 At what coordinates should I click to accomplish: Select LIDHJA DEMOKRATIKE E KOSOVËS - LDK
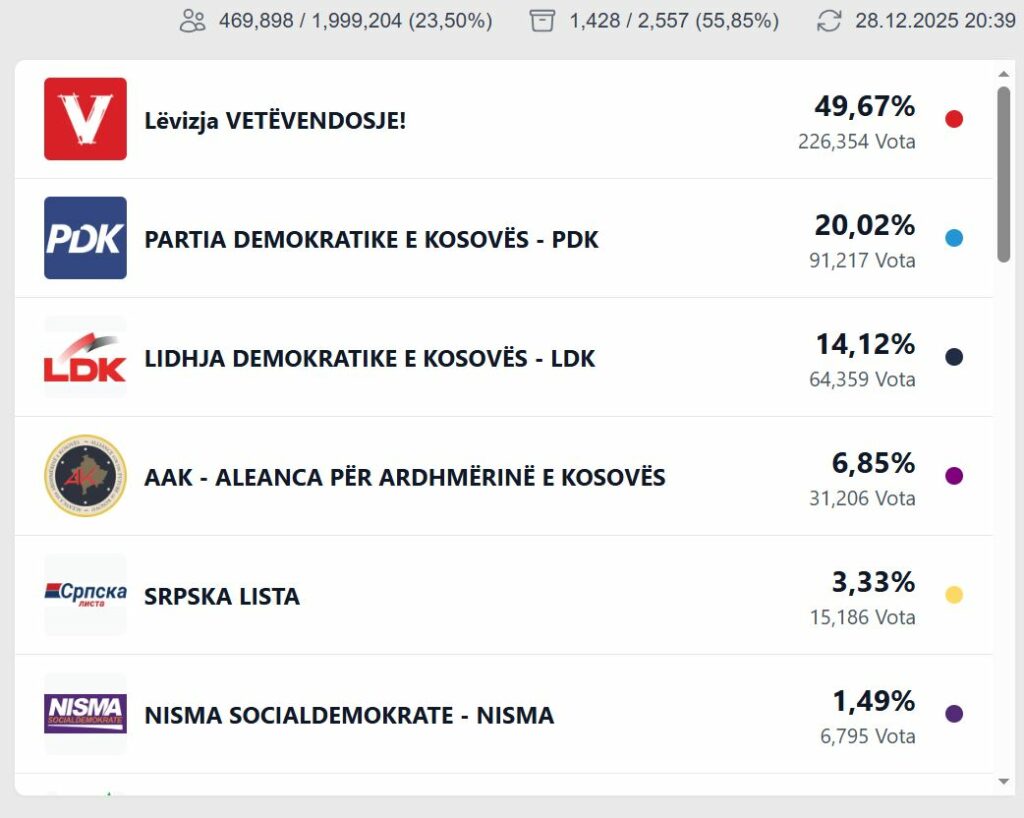(369, 359)
